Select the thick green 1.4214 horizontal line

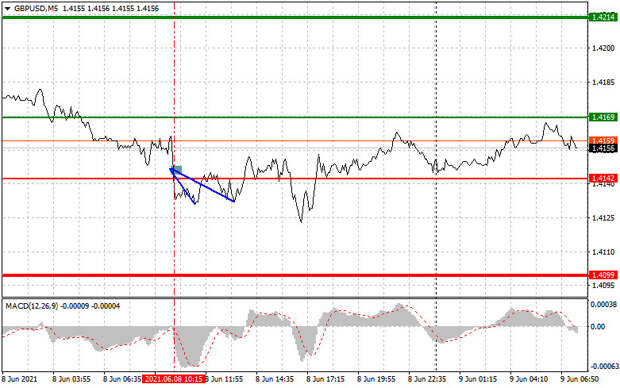click(295, 17)
